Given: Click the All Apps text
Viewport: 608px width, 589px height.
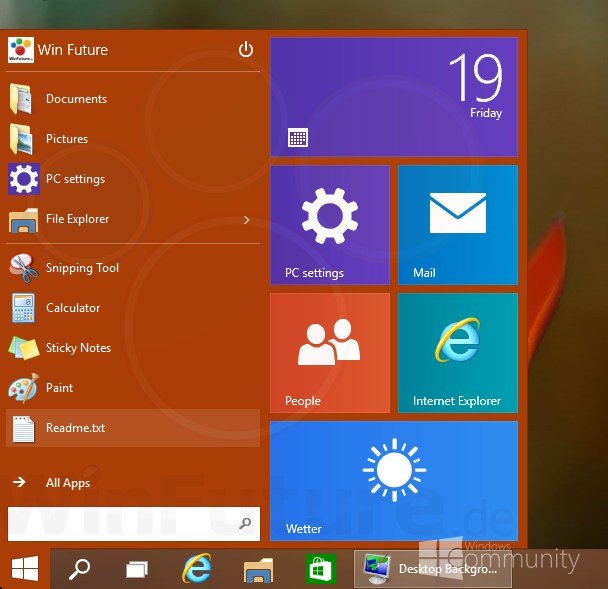Looking at the screenshot, I should (68, 483).
